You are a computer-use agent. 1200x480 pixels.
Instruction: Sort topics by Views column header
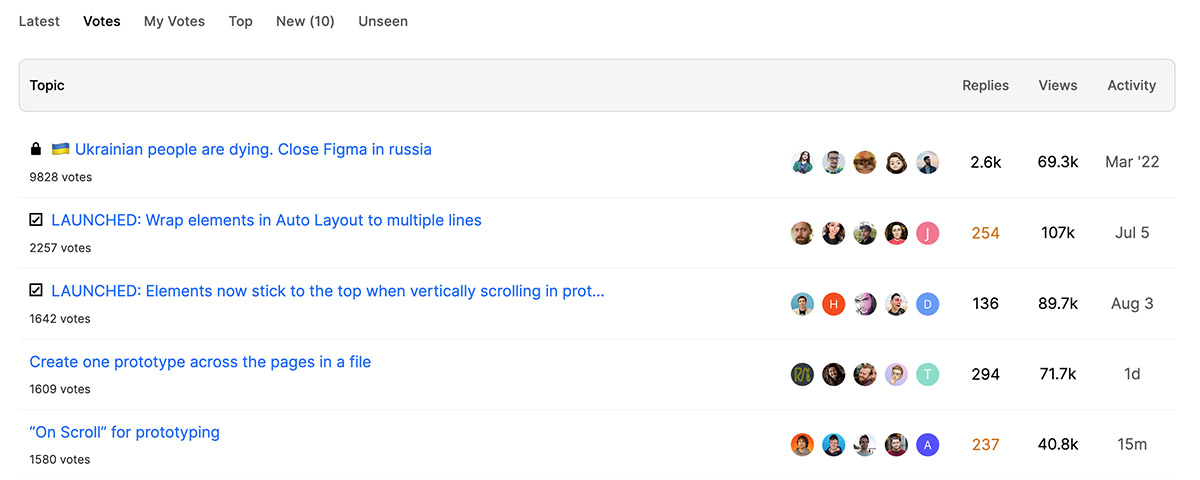click(1058, 85)
